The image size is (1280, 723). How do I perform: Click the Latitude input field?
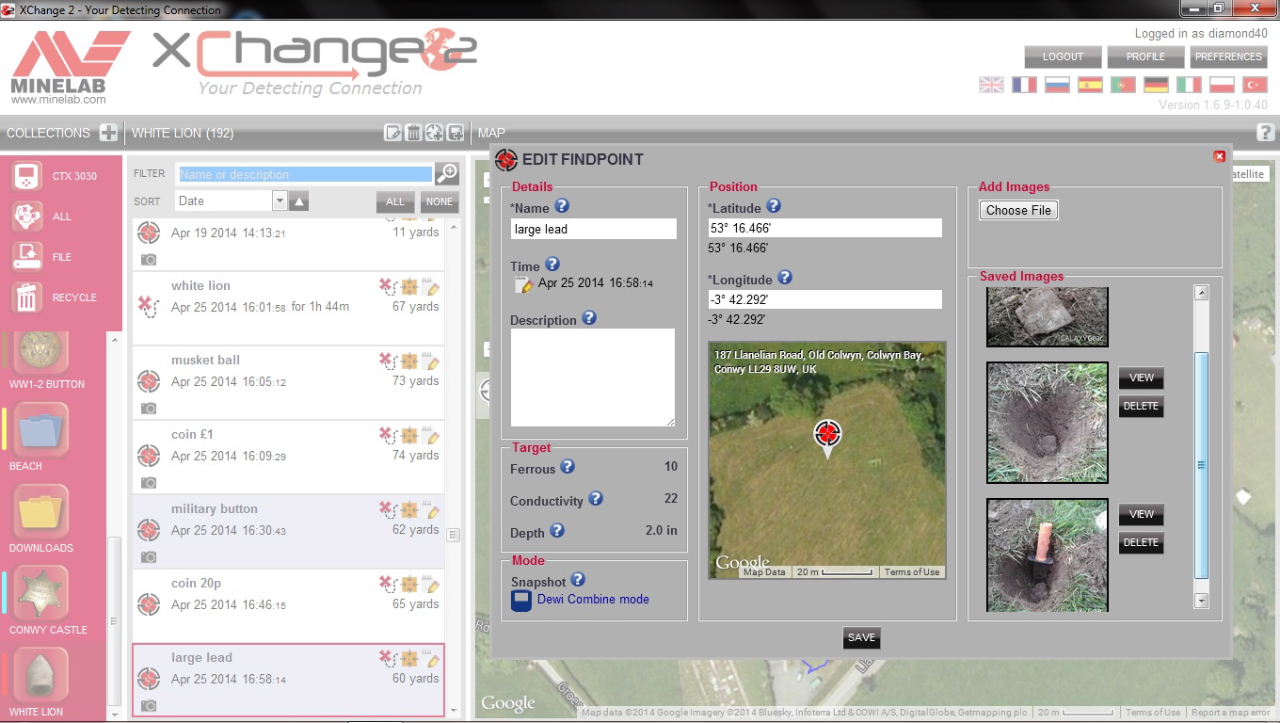pos(825,228)
